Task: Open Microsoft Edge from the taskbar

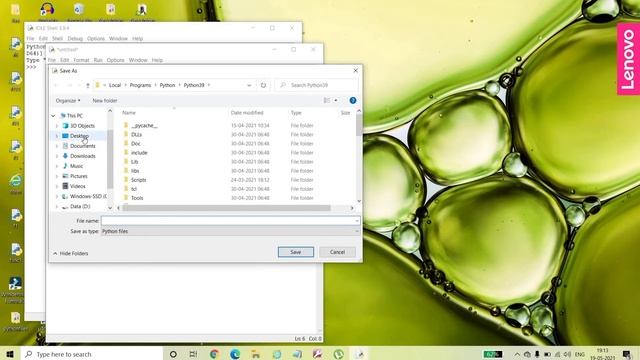Action: tap(235, 354)
